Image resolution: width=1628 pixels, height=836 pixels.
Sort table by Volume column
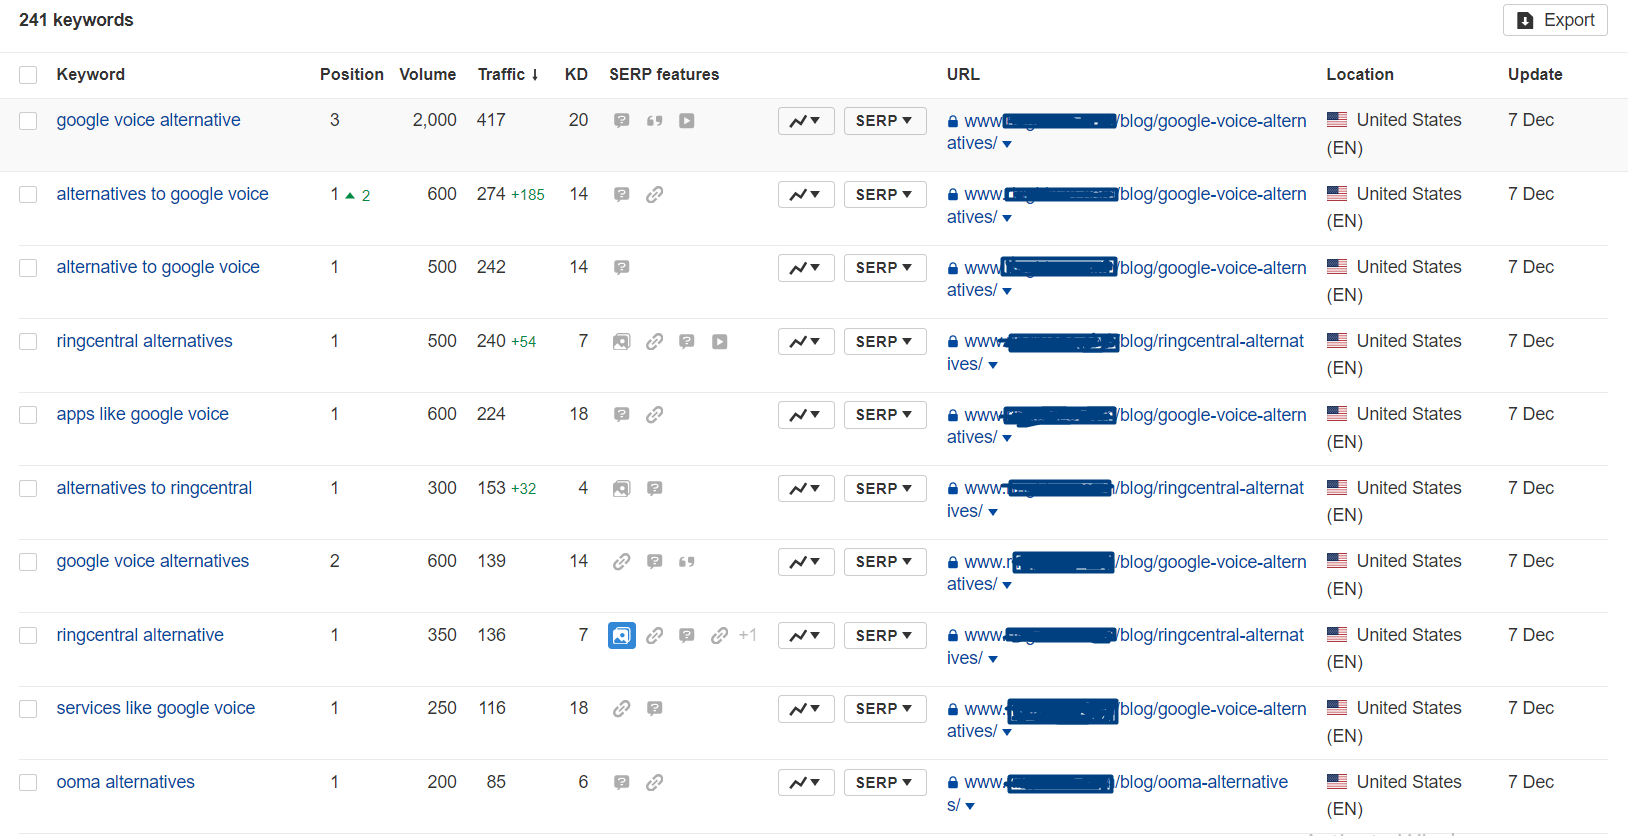click(x=428, y=75)
